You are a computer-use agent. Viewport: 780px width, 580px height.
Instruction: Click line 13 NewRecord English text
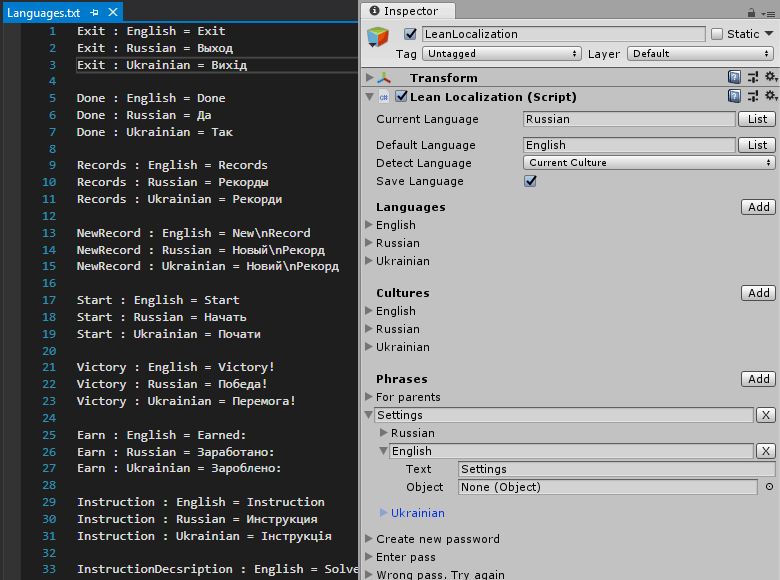[194, 233]
